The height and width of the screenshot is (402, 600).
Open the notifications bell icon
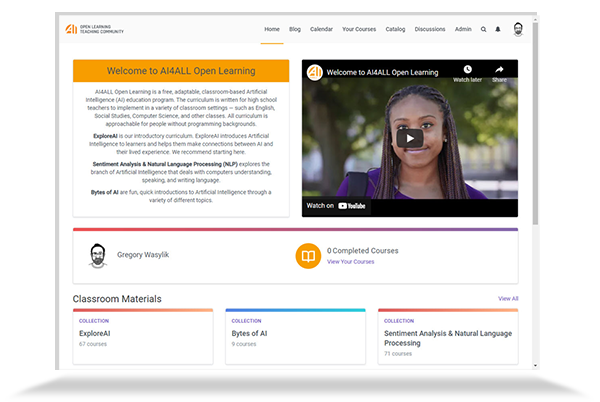tap(498, 29)
